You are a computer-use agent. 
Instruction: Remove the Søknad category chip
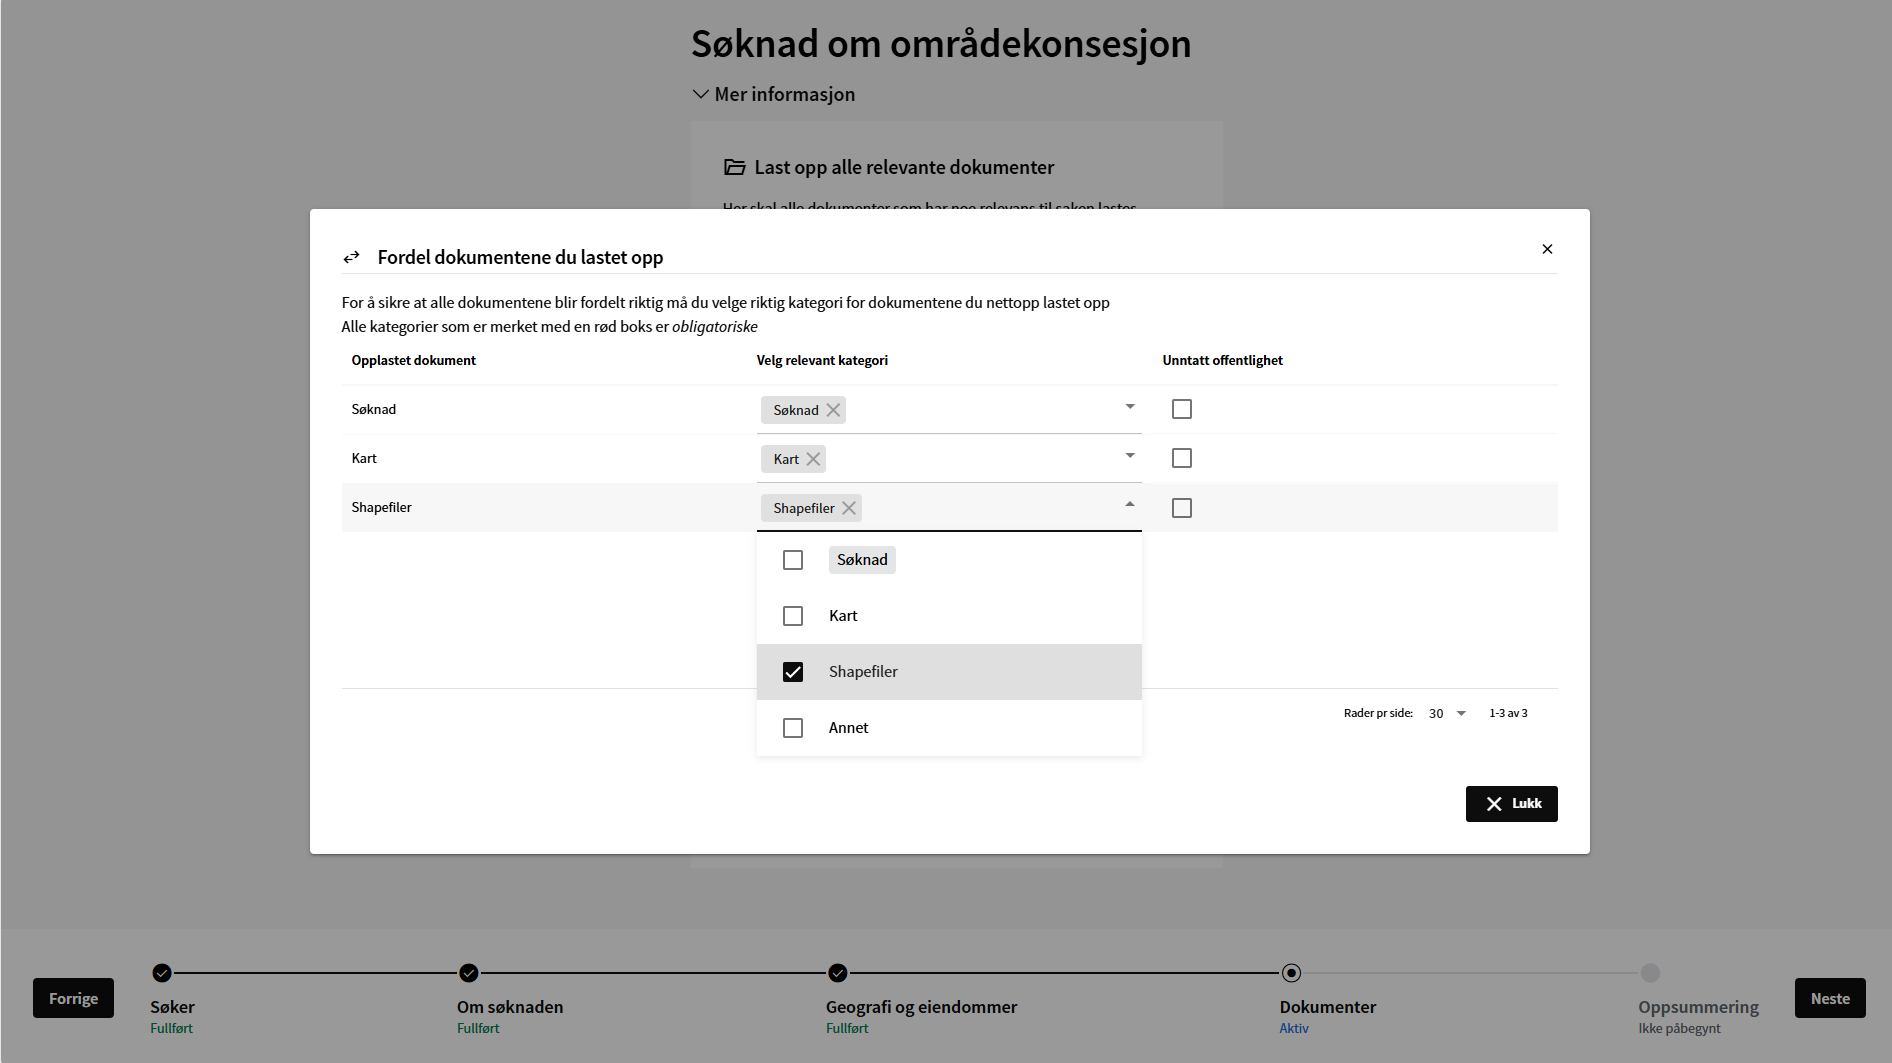833,410
